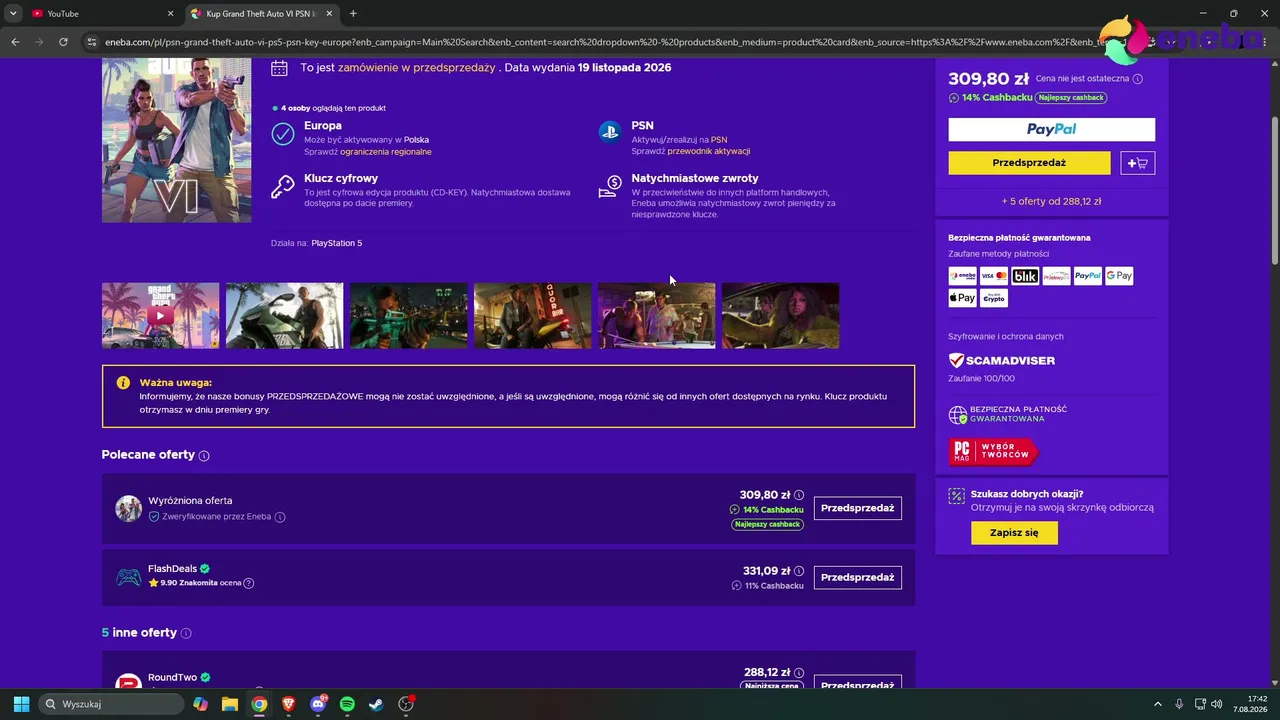Click the Eneba wallet payment icon
1280x720 pixels.
pos(962,276)
